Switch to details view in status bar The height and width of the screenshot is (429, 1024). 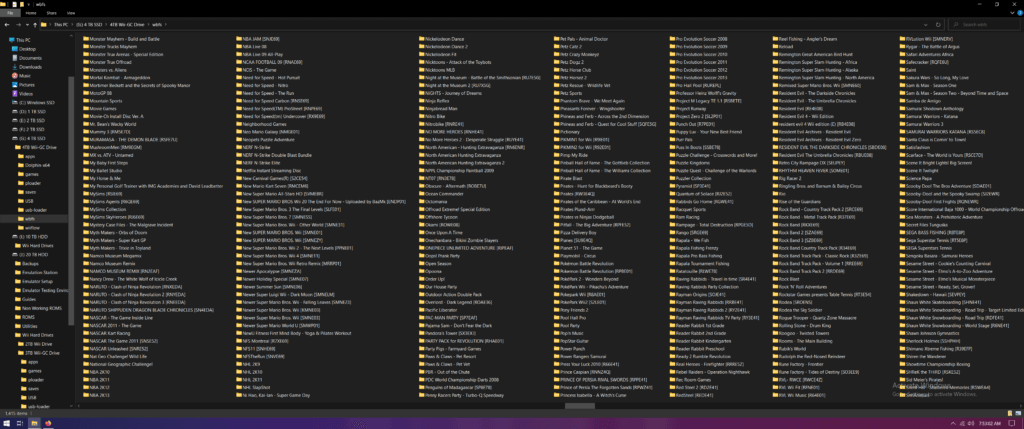[x=1012, y=414]
